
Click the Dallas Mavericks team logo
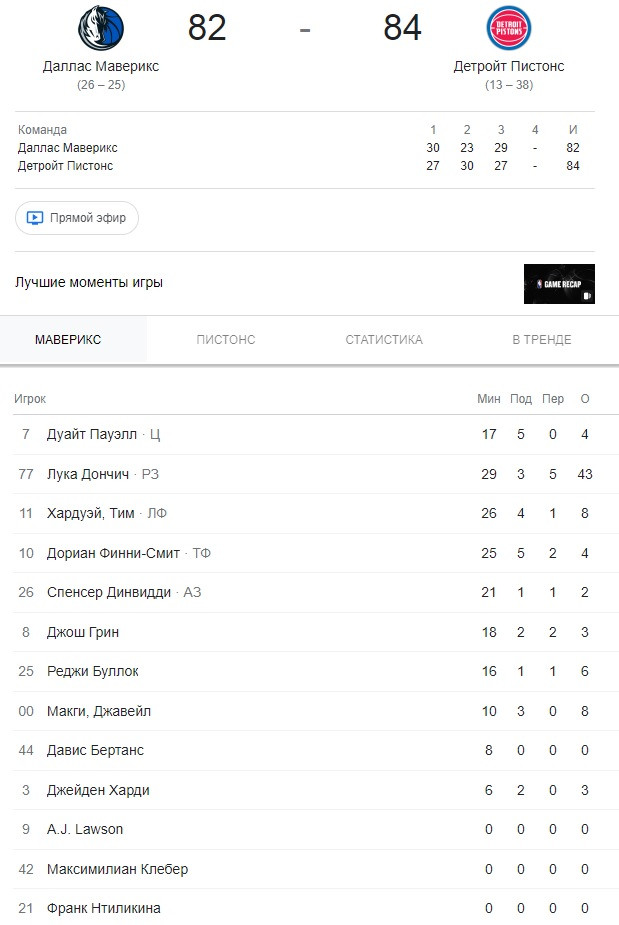point(101,28)
